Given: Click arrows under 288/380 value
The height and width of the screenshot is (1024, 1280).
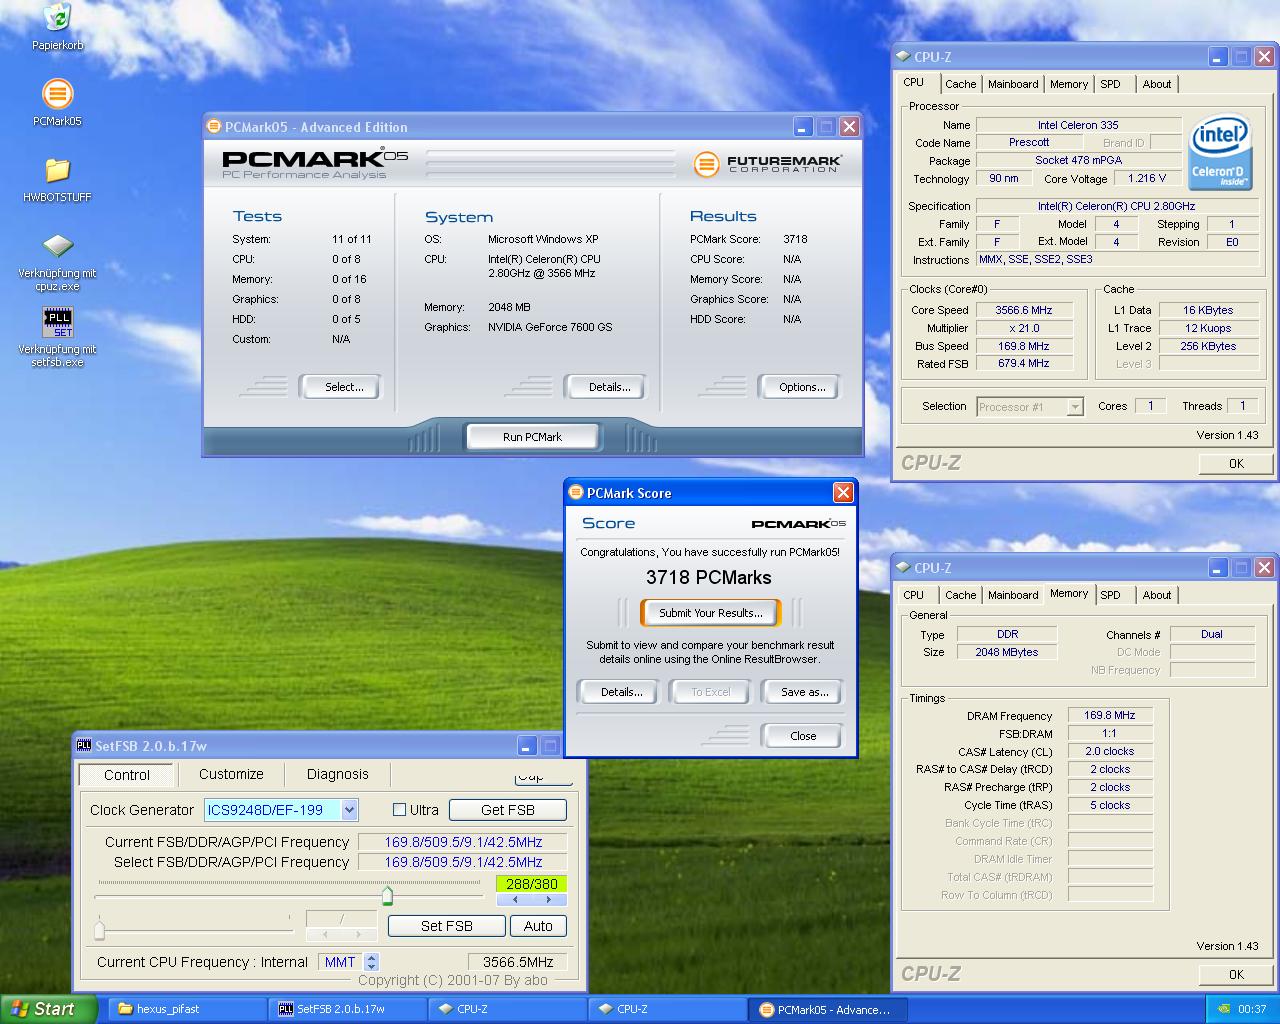Looking at the screenshot, I should click(x=532, y=900).
